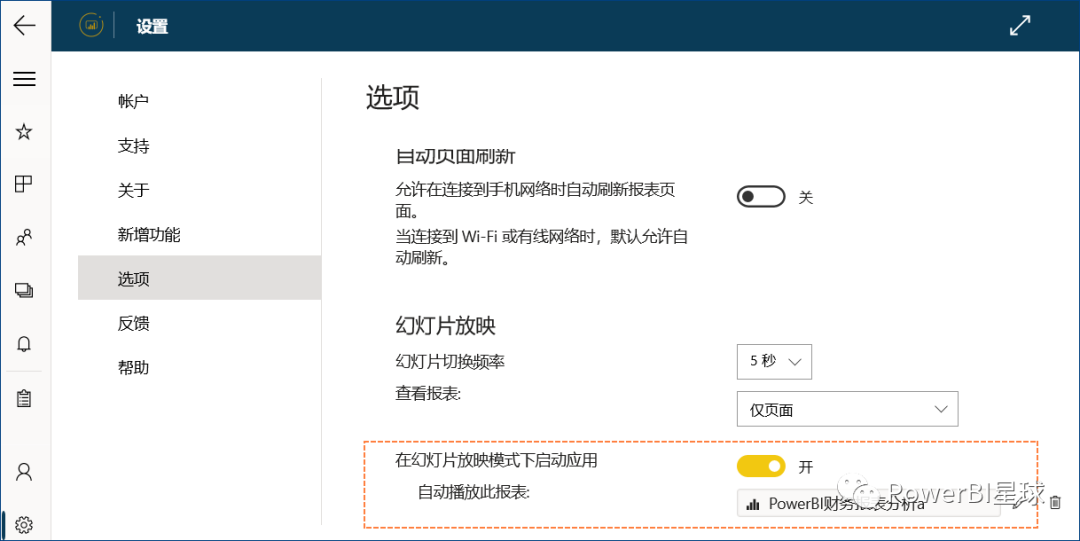Turn off 在幻灯片放映模式下启动应用 switch
The image size is (1080, 541).
click(761, 467)
